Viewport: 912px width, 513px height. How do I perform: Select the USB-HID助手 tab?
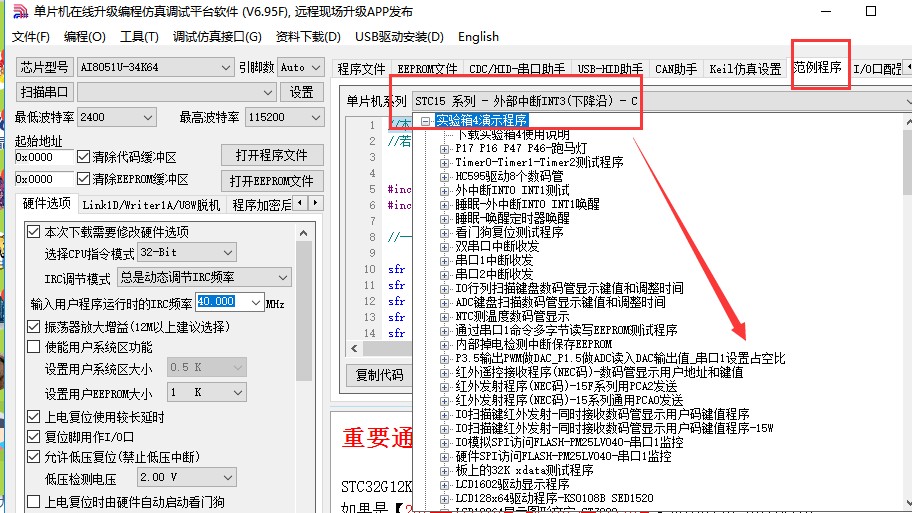[x=610, y=69]
